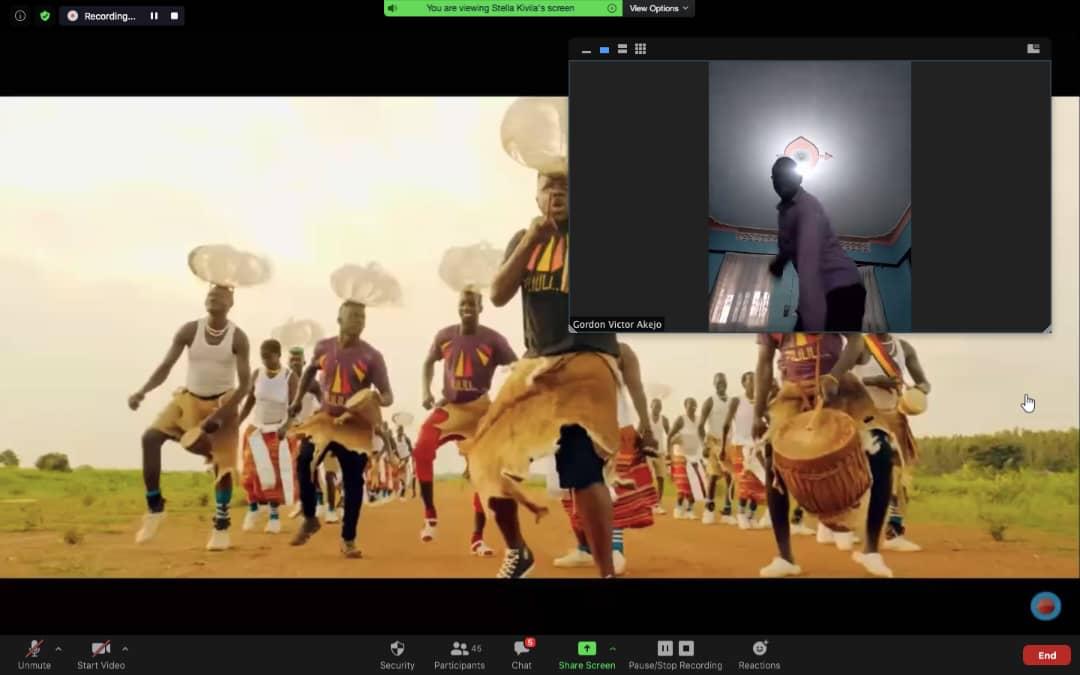Pause the recording from the bottom toolbar
The height and width of the screenshot is (675, 1080).
tap(665, 648)
